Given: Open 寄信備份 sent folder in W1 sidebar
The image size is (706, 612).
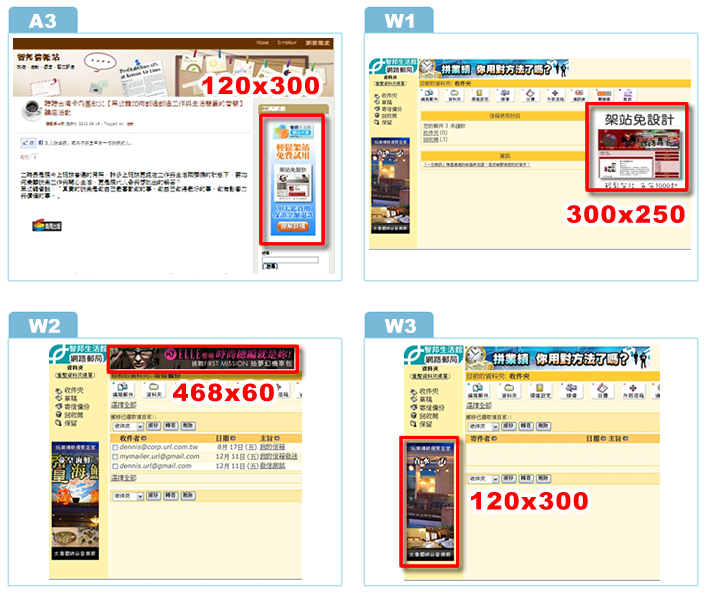Looking at the screenshot, I should tap(388, 109).
